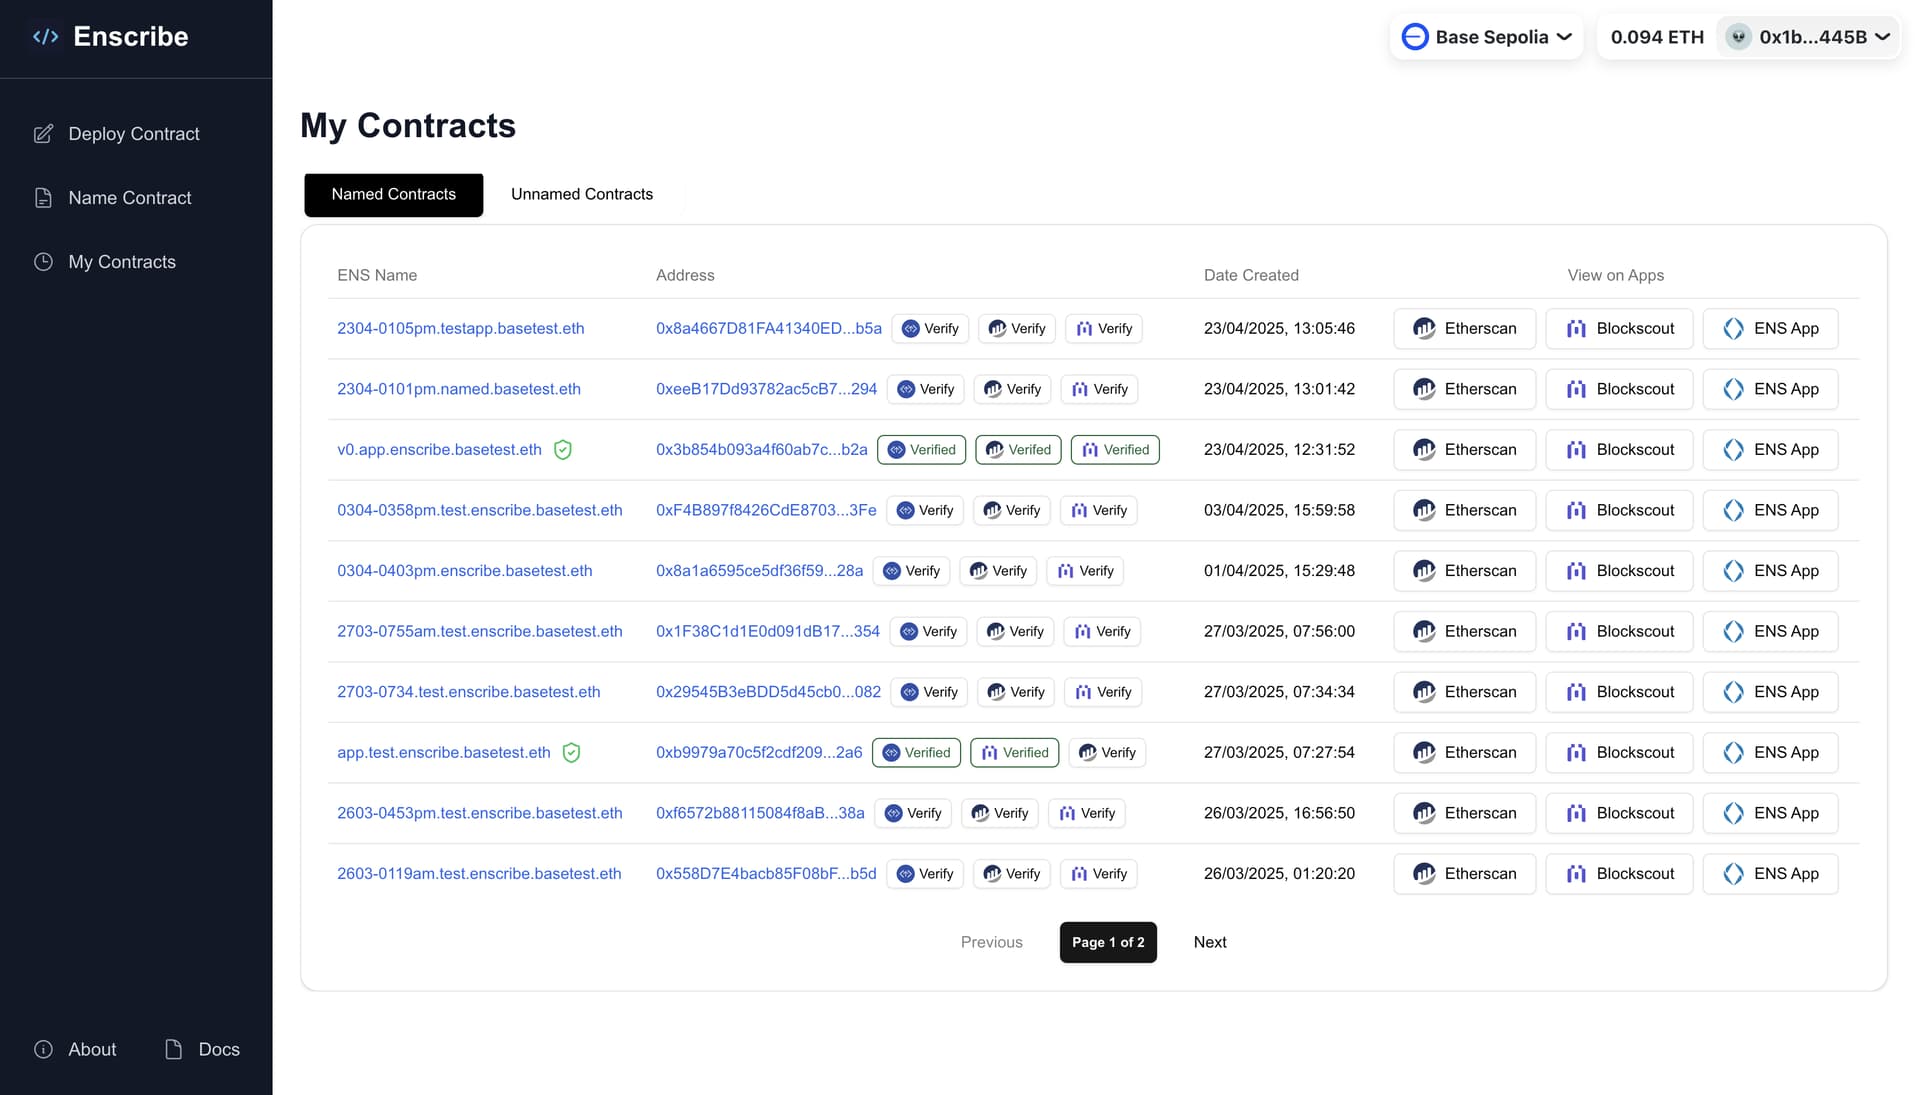Viewport: 1920px width, 1095px height.
Task: Verify on Sourcify for 0x8a4667D81FA41340ED...b5a
Action: (930, 329)
